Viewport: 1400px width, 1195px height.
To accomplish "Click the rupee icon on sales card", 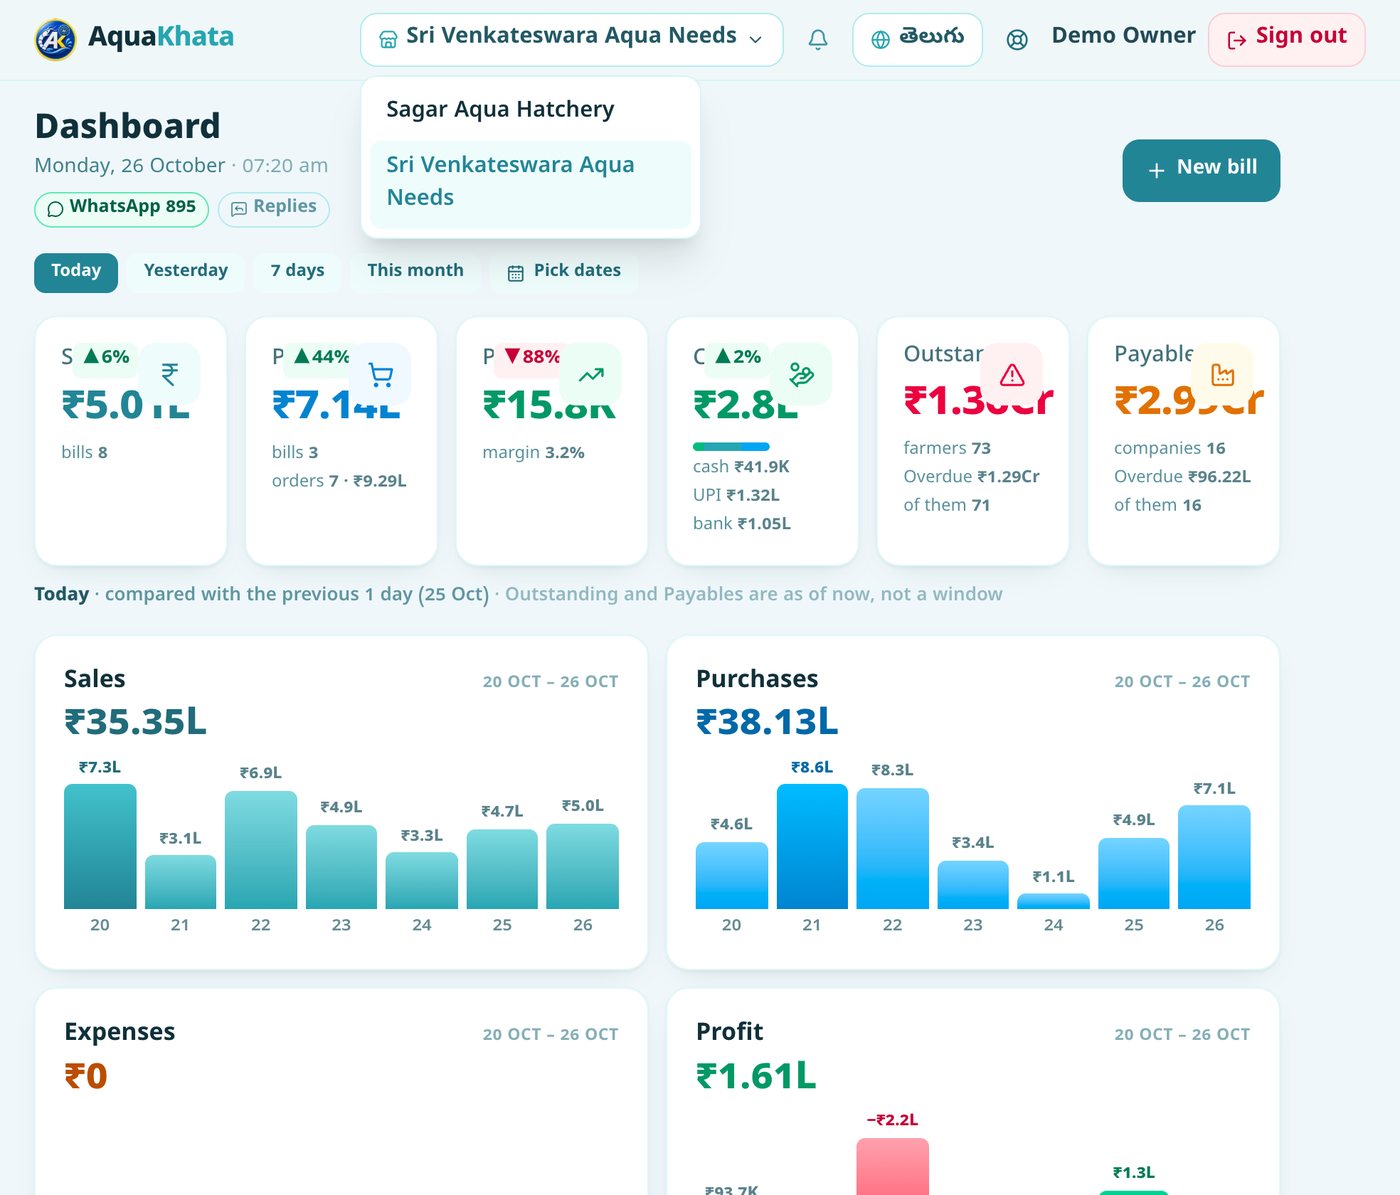I will click(x=170, y=374).
